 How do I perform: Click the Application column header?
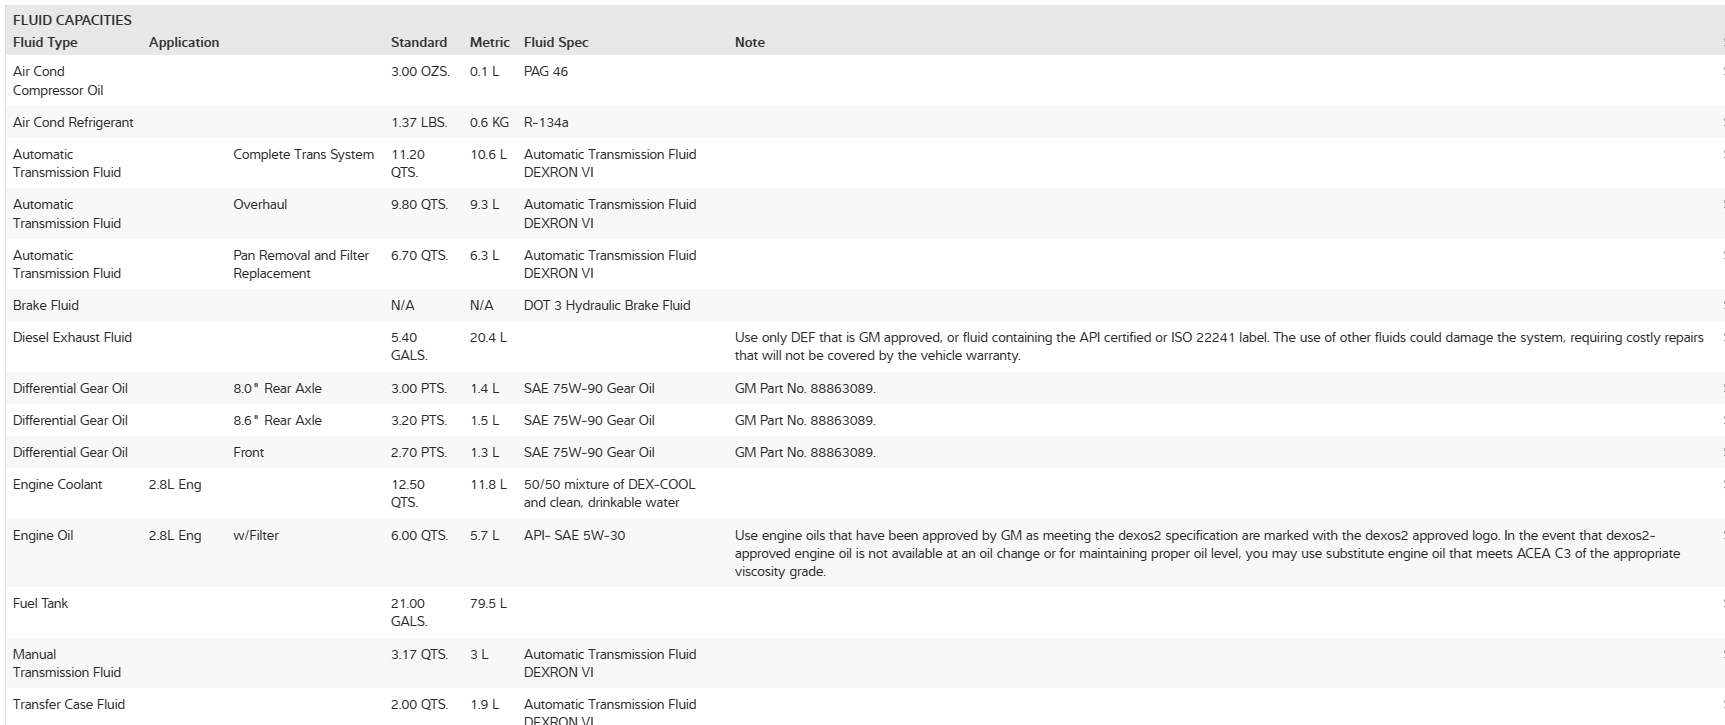tap(184, 42)
